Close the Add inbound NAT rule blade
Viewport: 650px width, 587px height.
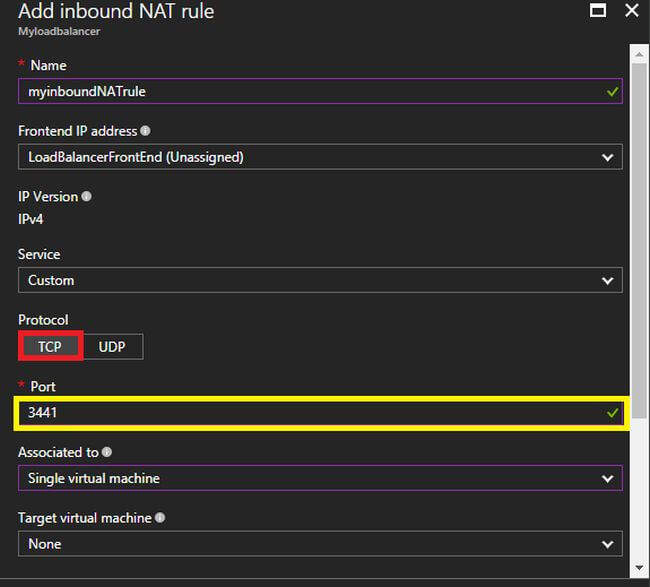pyautogui.click(x=631, y=11)
